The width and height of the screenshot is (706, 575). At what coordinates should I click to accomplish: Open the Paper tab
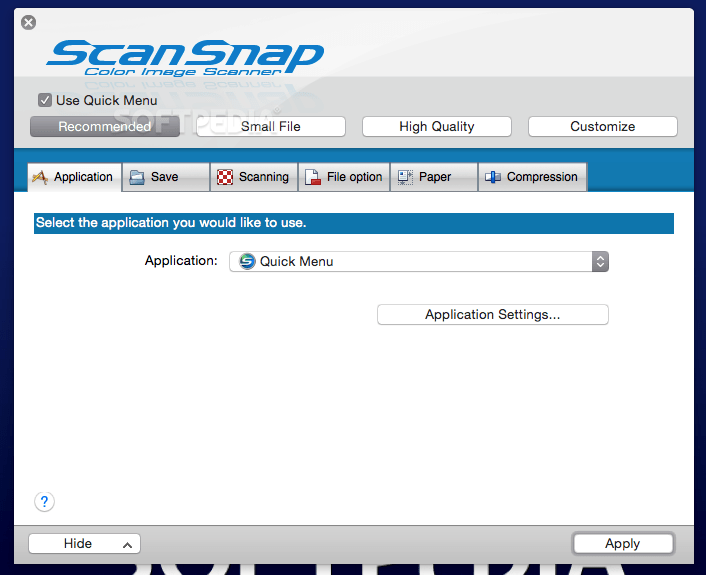click(x=434, y=177)
